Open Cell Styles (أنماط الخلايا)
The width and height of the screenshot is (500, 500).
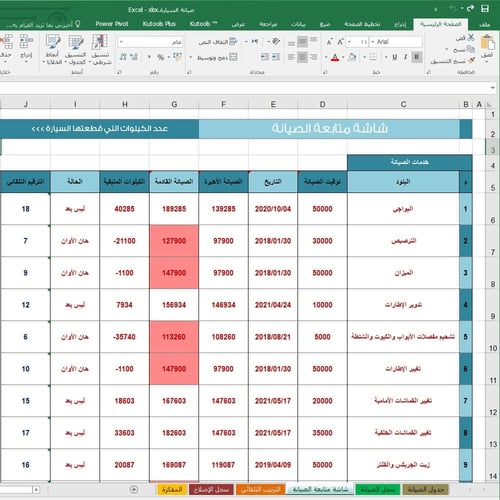[x=52, y=50]
